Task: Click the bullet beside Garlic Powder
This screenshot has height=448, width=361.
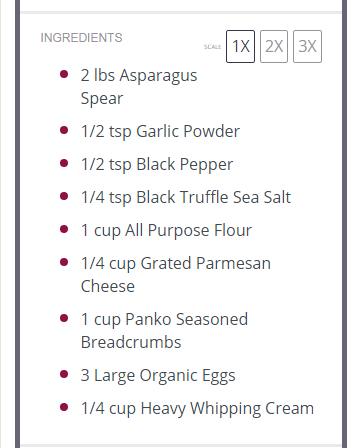Action: pos(64,130)
